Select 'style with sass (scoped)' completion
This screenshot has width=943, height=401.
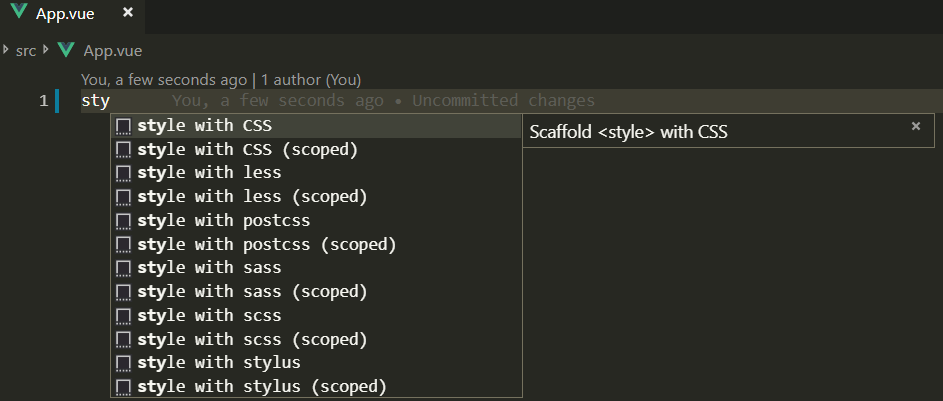[x=252, y=292]
